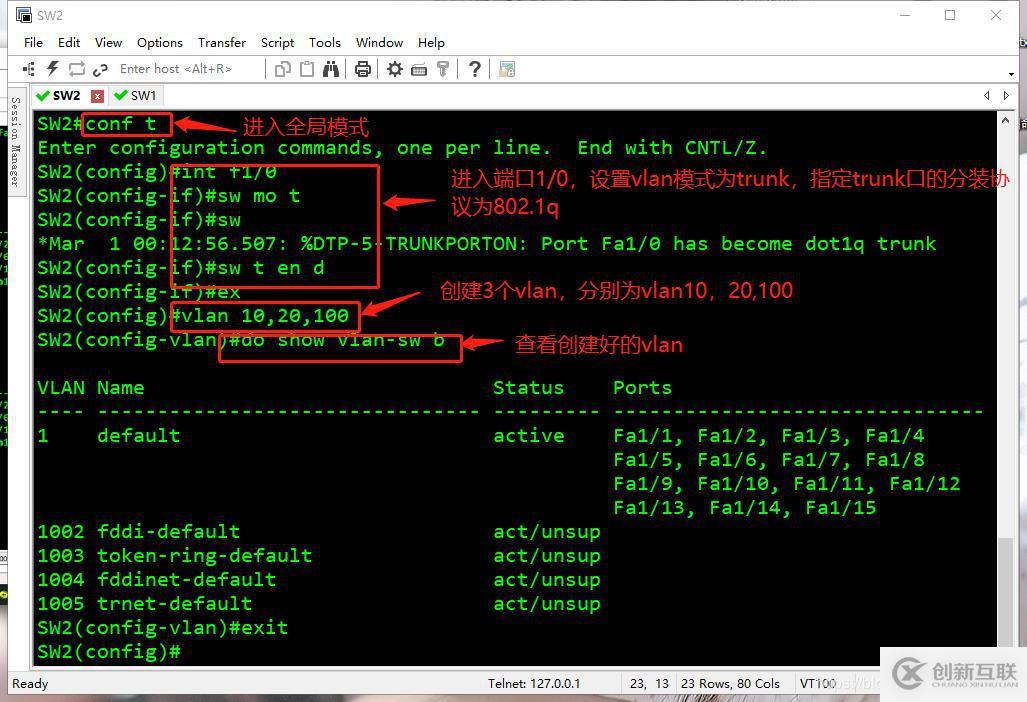Click terminal scrollbar up arrow
1027x702 pixels.
(1005, 120)
